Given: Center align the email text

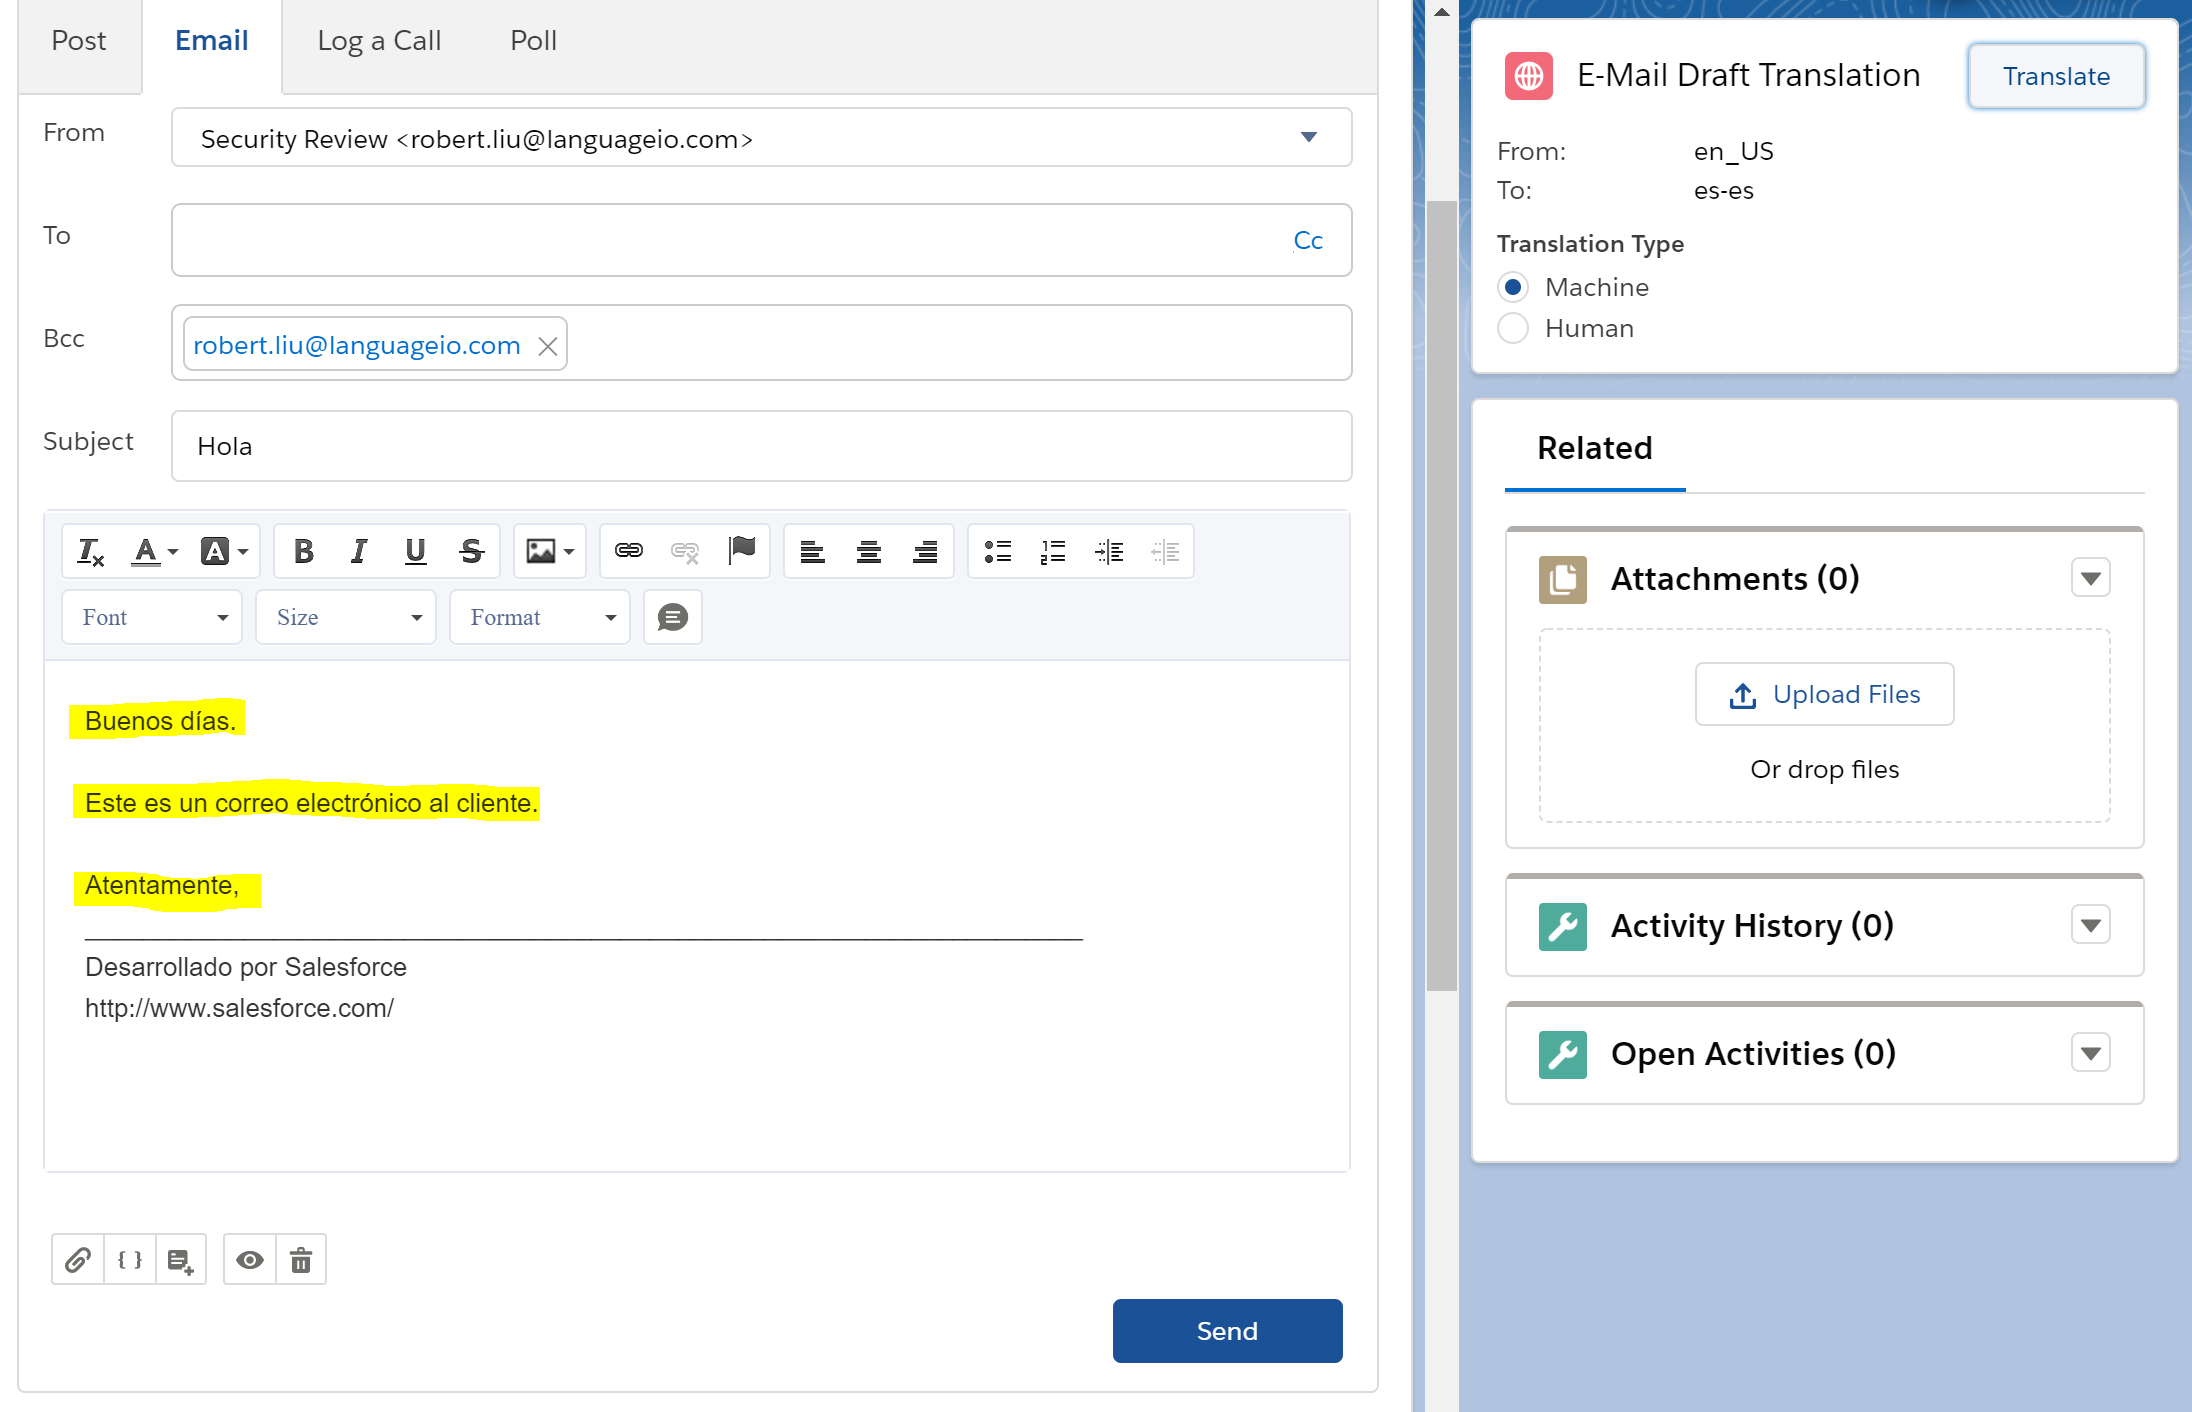Looking at the screenshot, I should [x=868, y=551].
